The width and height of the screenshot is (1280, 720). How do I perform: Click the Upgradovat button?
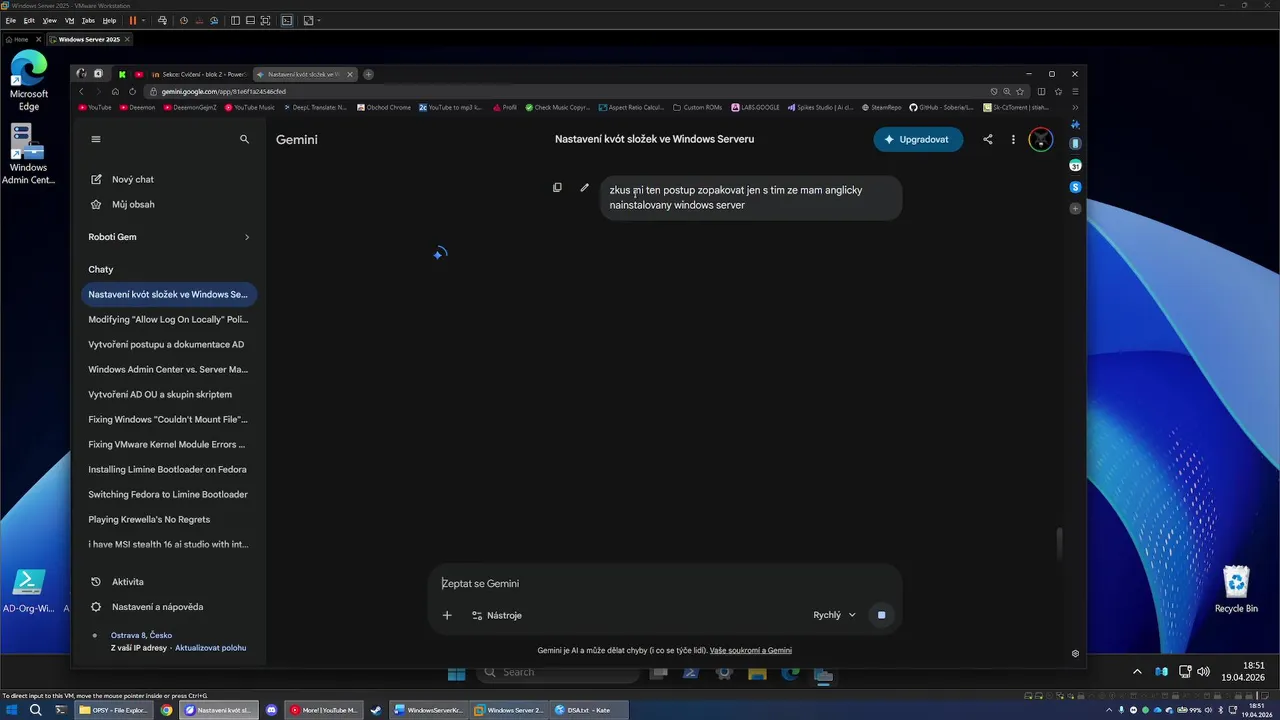(918, 139)
